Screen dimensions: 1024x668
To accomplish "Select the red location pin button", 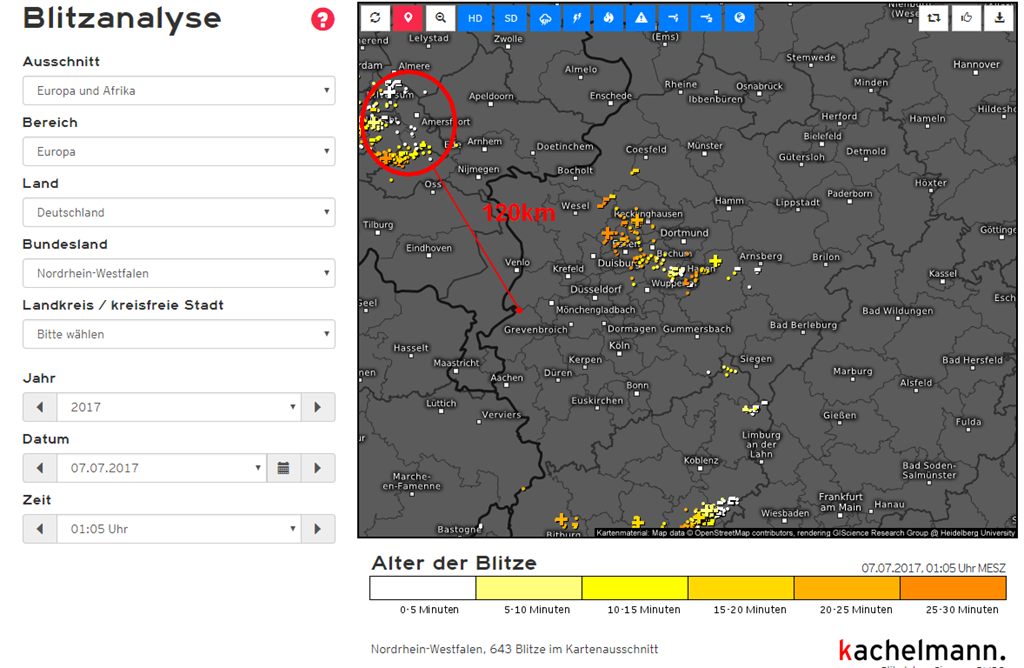I will (x=407, y=18).
